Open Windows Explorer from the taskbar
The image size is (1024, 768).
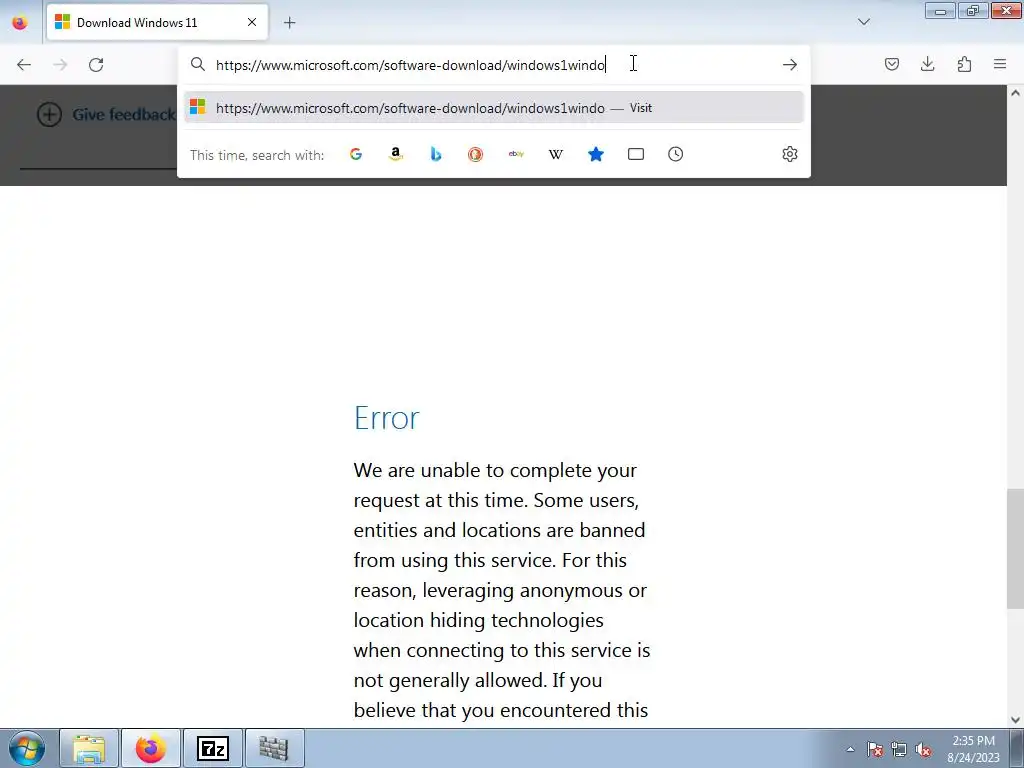click(89, 748)
